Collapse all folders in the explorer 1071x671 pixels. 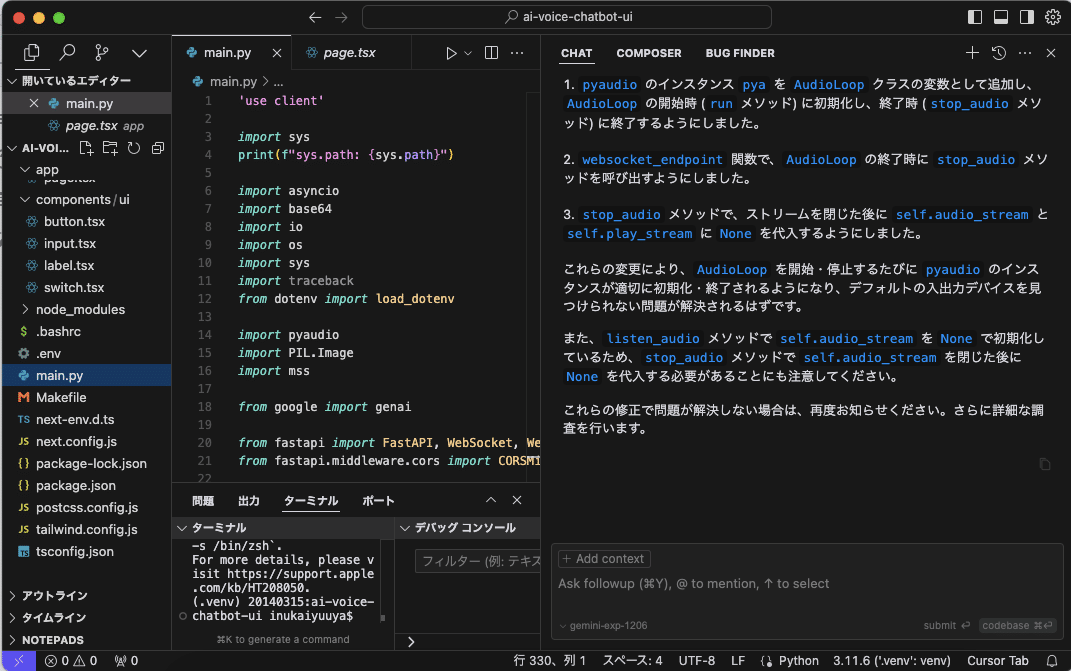click(156, 147)
